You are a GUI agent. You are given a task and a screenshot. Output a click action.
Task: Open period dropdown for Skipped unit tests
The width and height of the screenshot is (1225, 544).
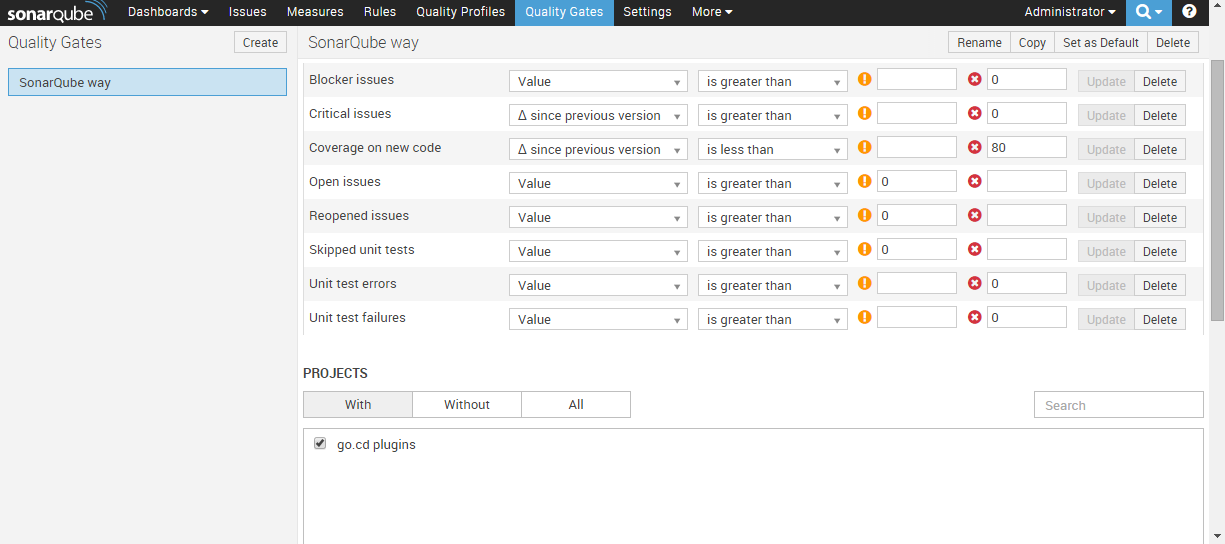pos(598,251)
